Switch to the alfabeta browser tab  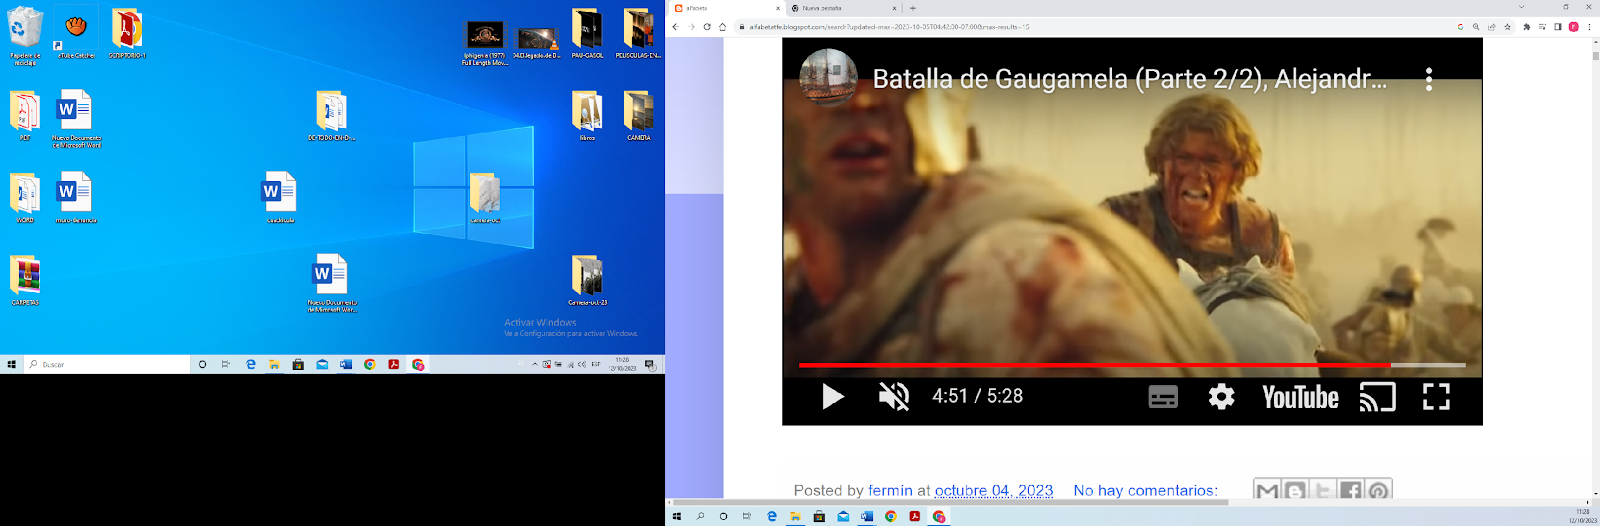(726, 8)
